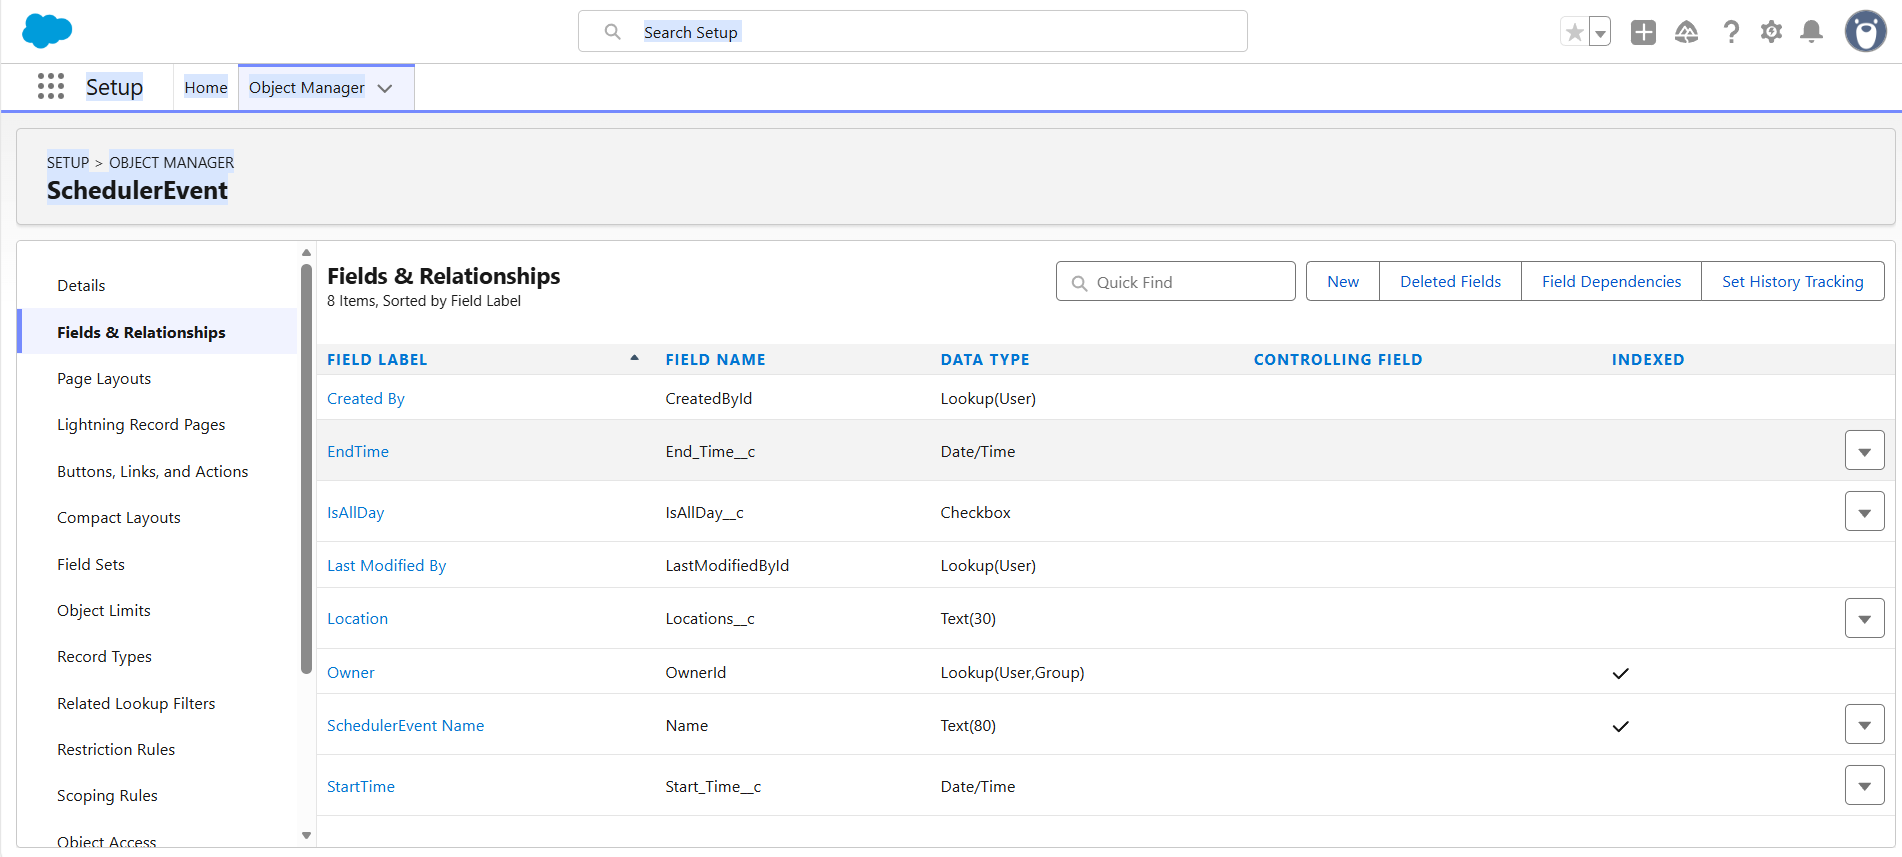Image resolution: width=1902 pixels, height=857 pixels.
Task: Open the IsAllDay field link
Action: pos(356,513)
